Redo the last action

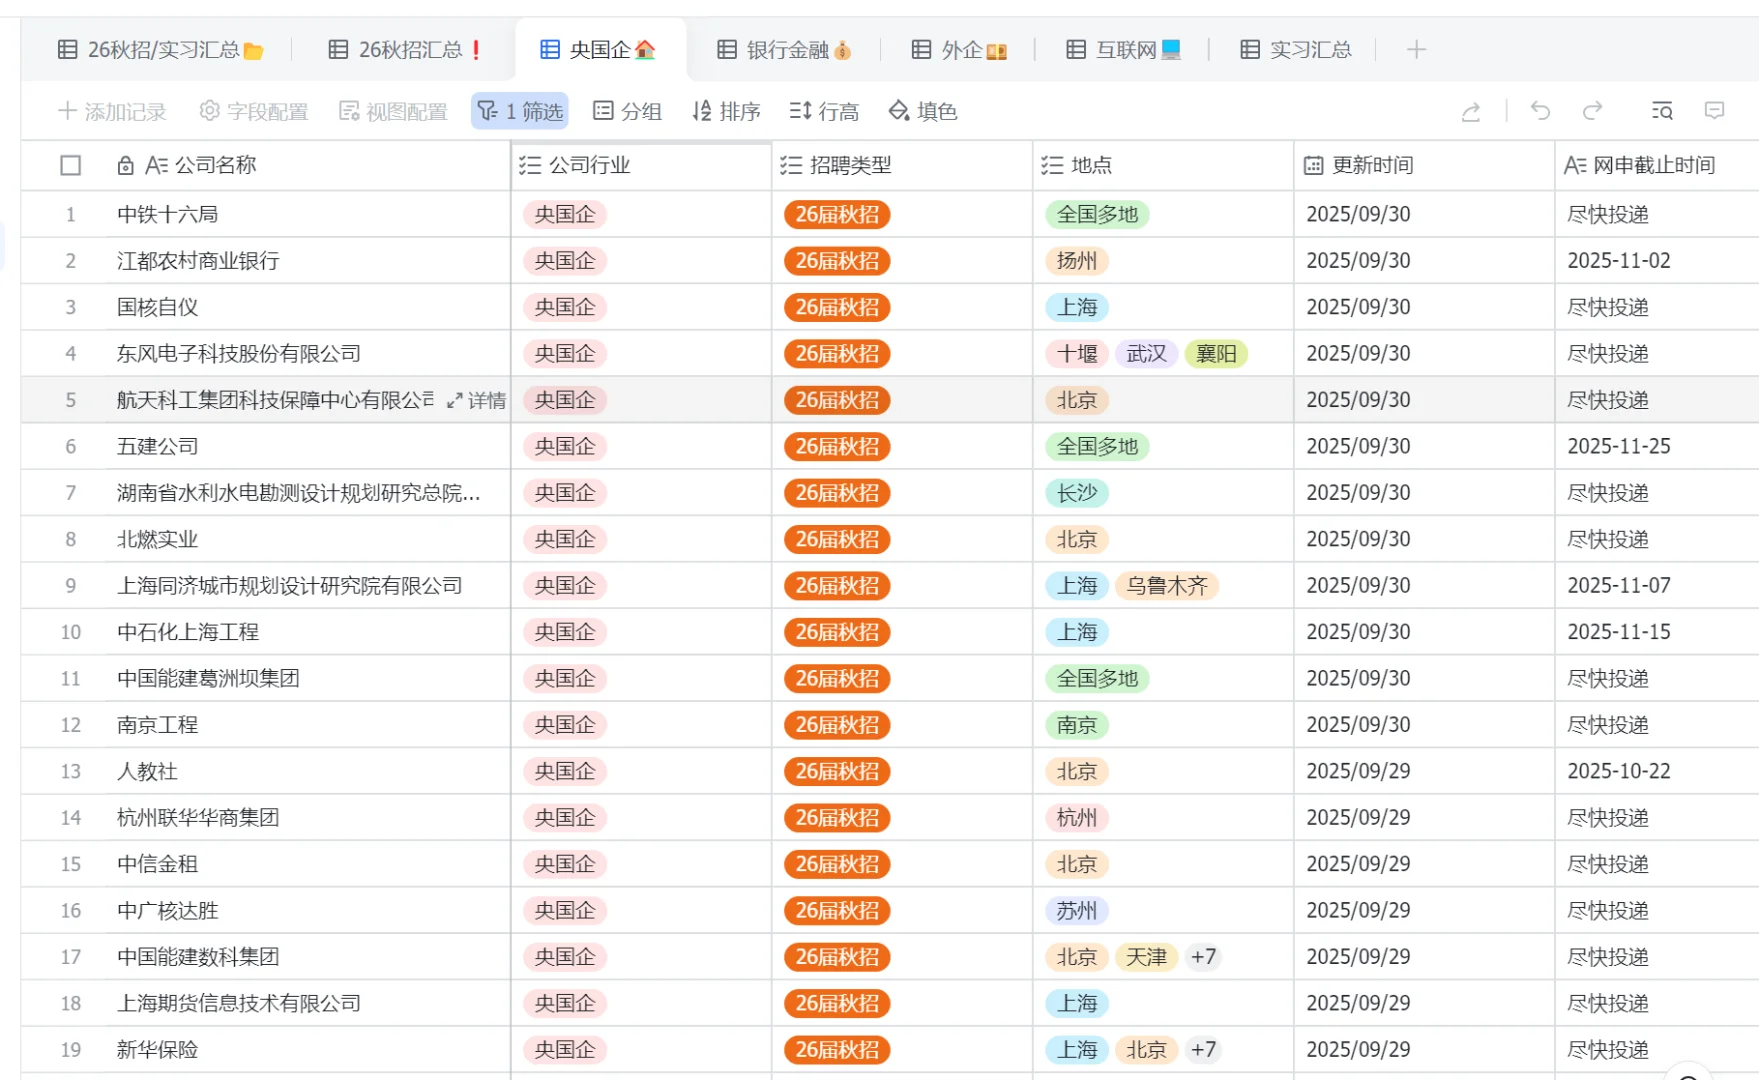(x=1593, y=111)
